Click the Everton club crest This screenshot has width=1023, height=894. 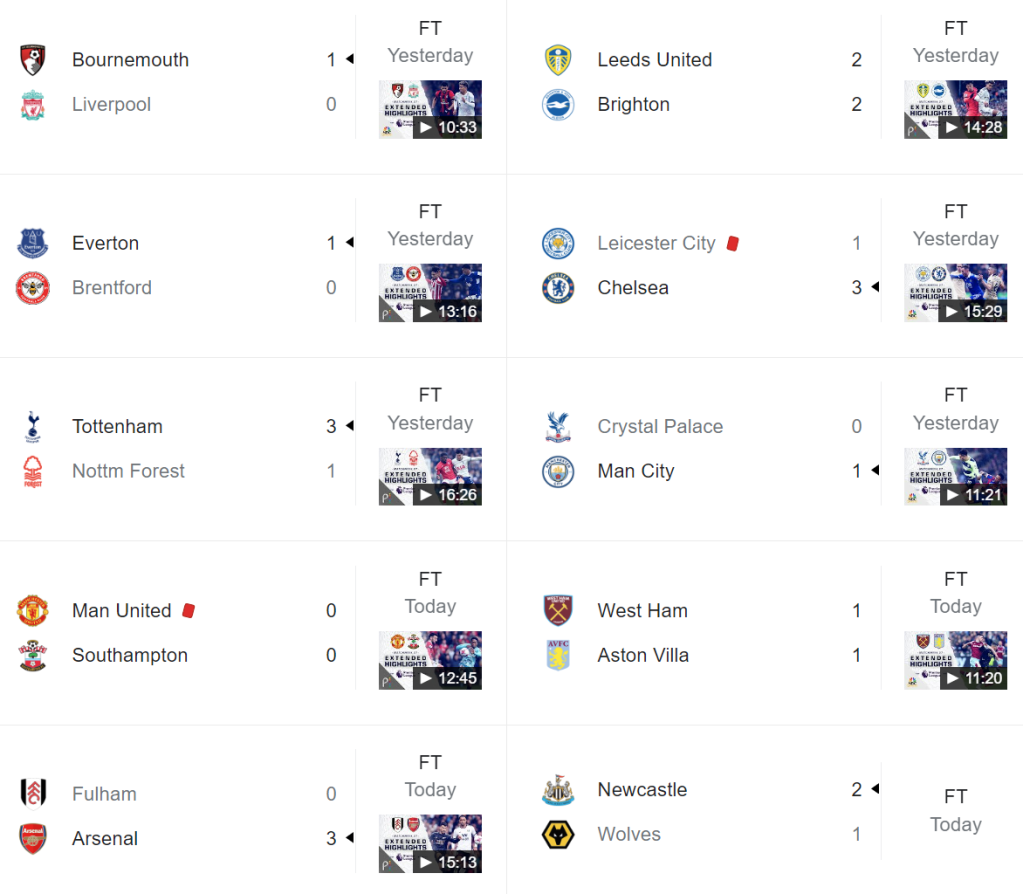coord(33,243)
